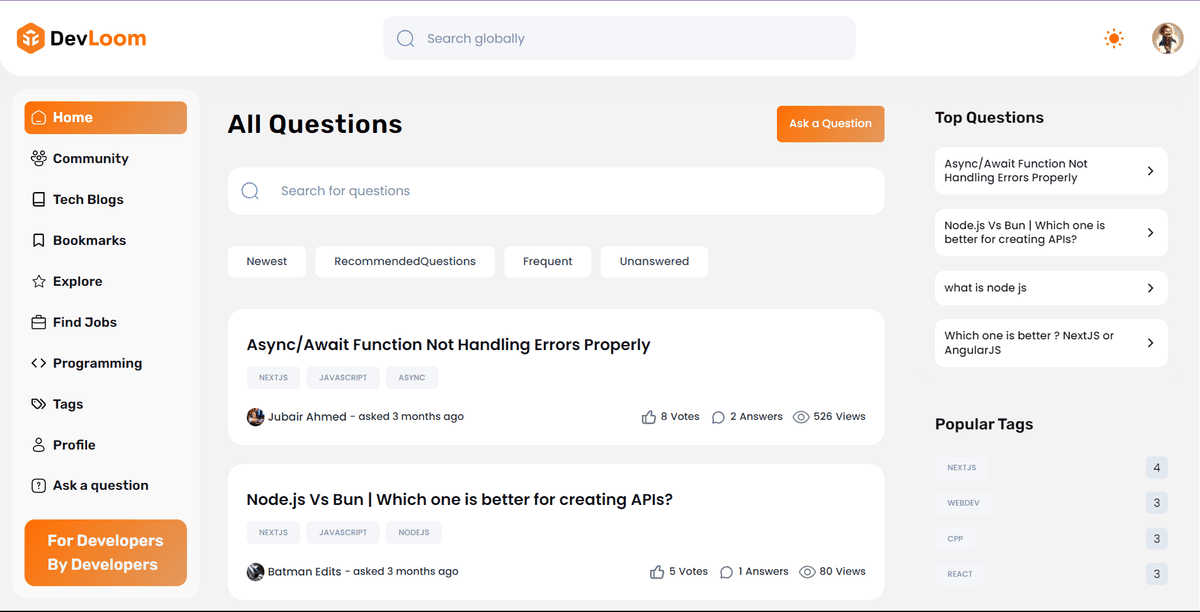The height and width of the screenshot is (612, 1200).
Task: Toggle the sun theme switcher icon
Action: coord(1113,39)
